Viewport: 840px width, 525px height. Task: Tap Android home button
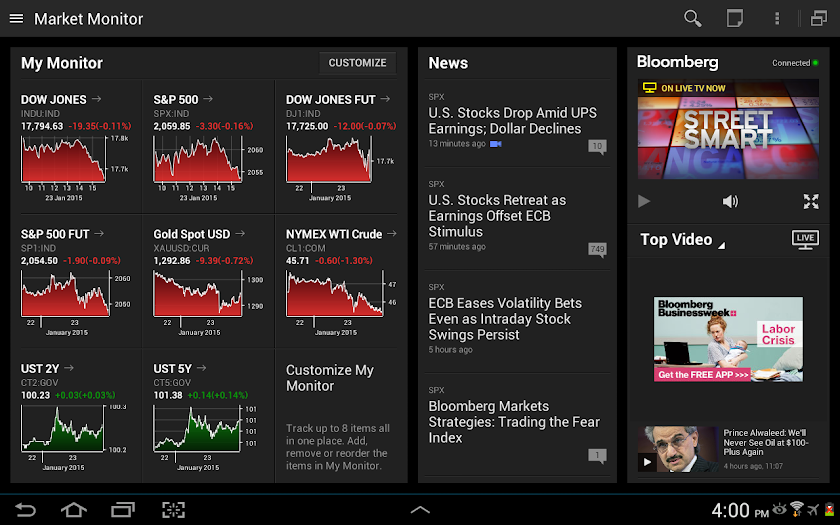[x=74, y=509]
